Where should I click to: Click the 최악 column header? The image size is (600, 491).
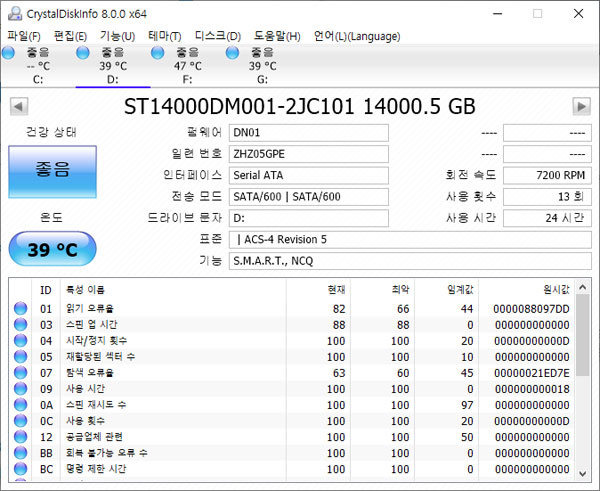tap(382, 290)
